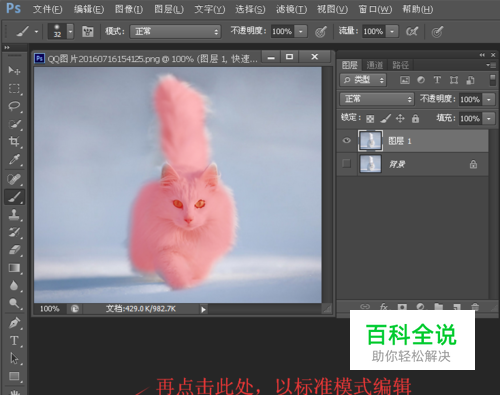Viewport: 500px width, 395px height.
Task: Select the Move tool
Action: coord(14,70)
